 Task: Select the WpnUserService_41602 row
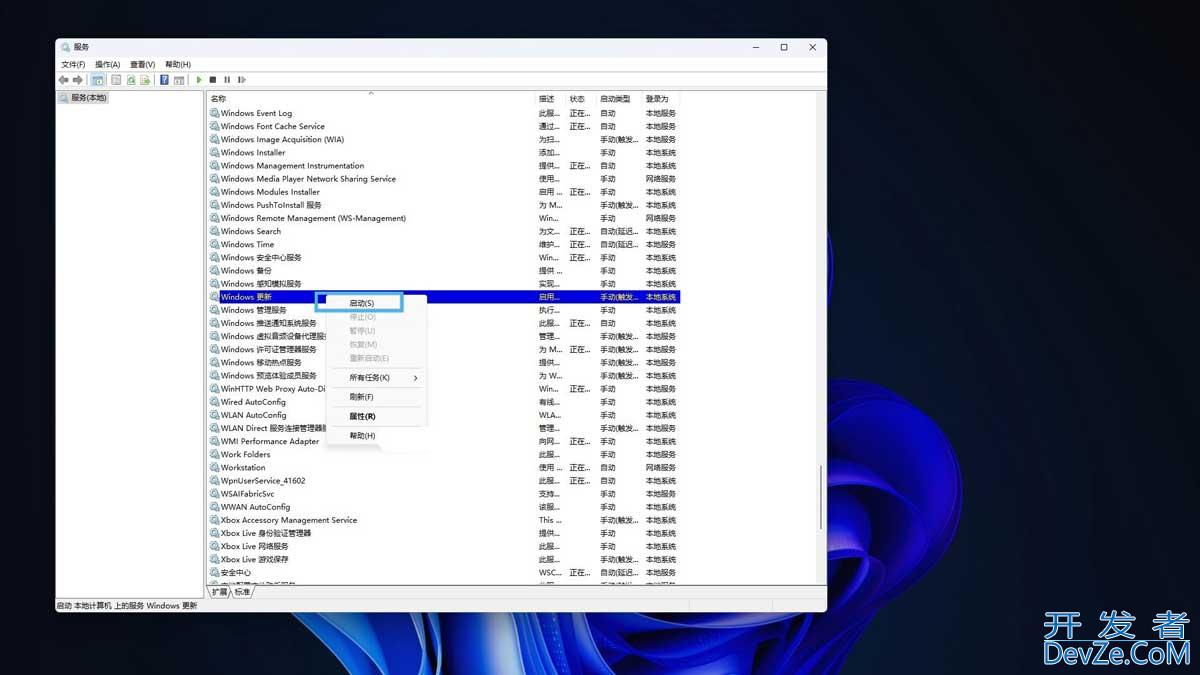pos(444,480)
